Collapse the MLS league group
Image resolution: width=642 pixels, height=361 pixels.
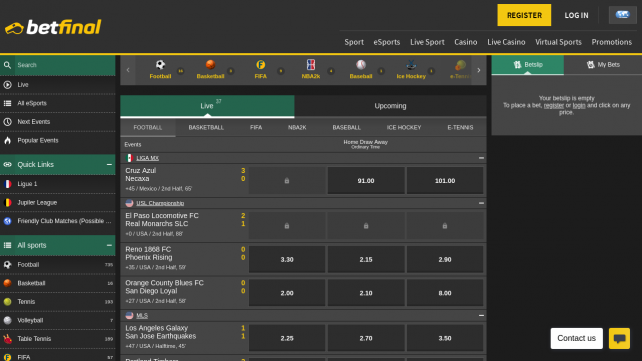482,316
